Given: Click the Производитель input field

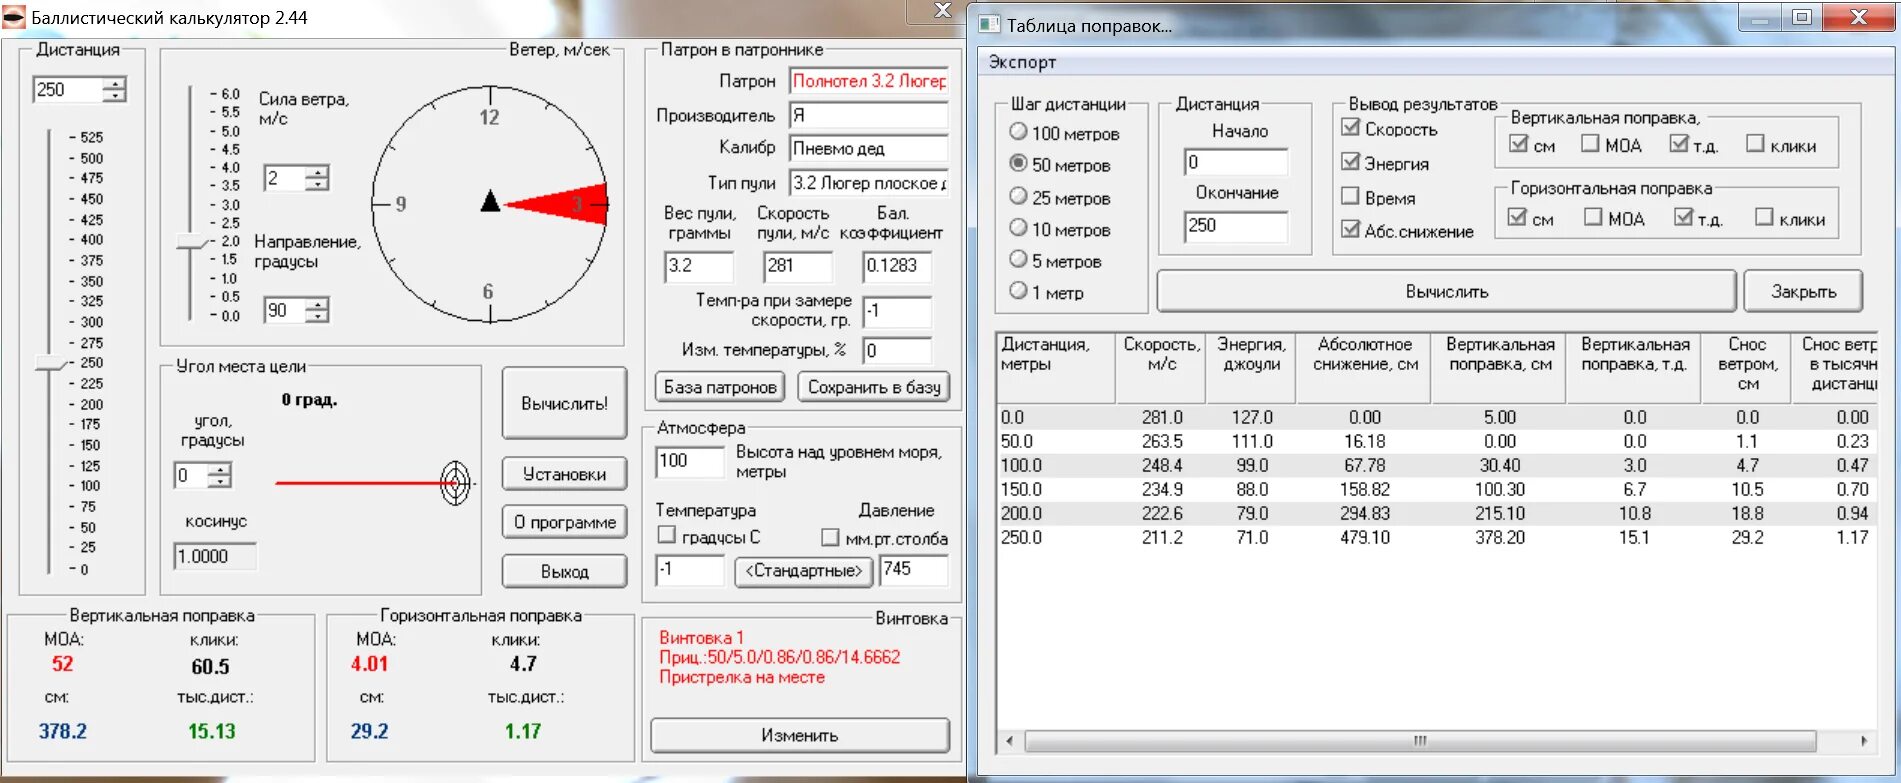Looking at the screenshot, I should (x=869, y=115).
